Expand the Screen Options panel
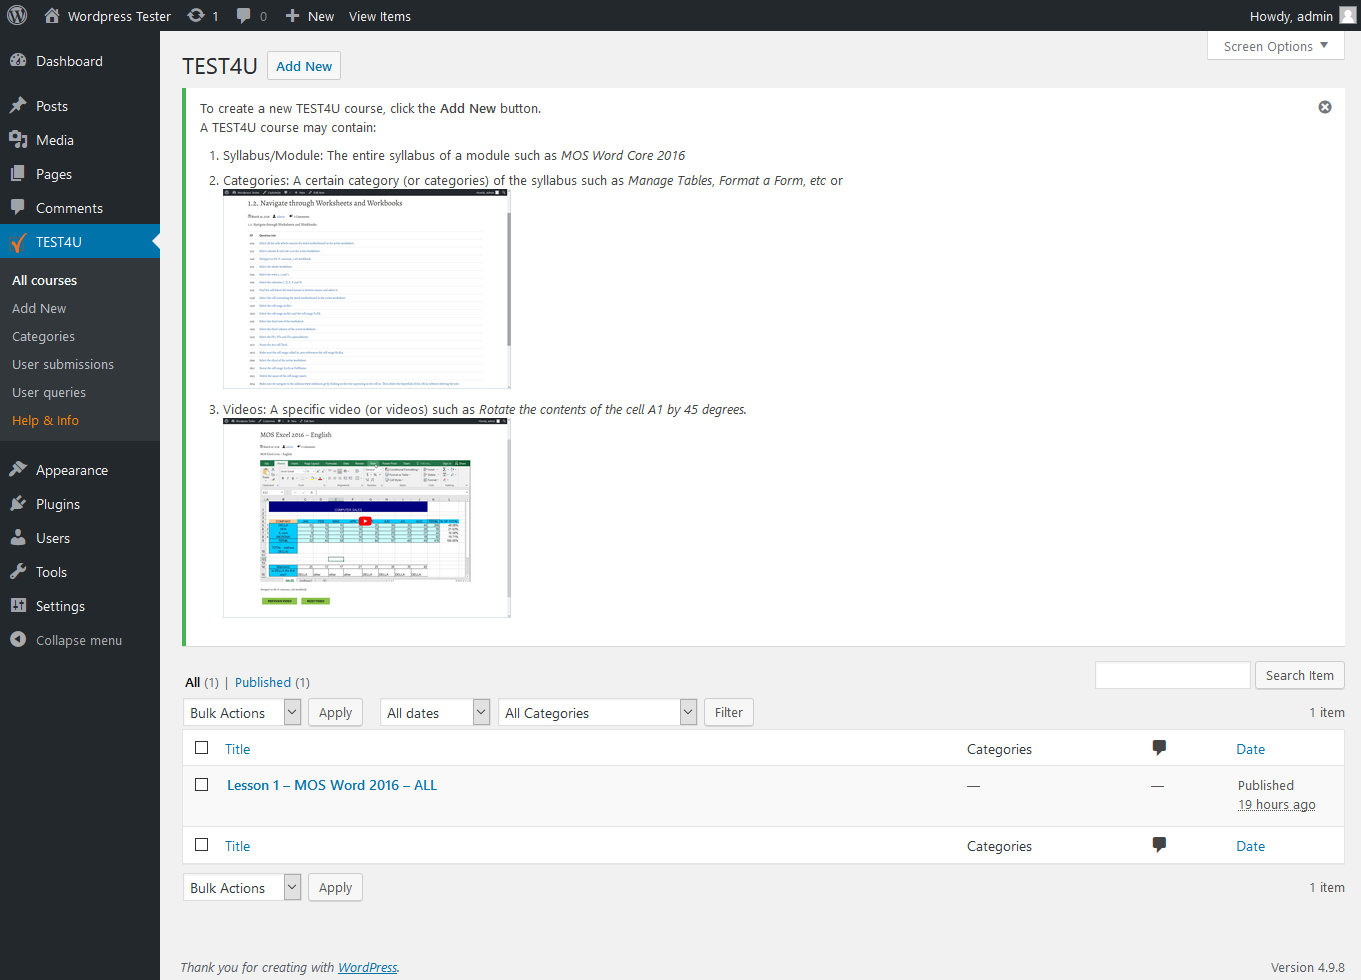Screen dimensions: 1361x980 (x=1276, y=46)
